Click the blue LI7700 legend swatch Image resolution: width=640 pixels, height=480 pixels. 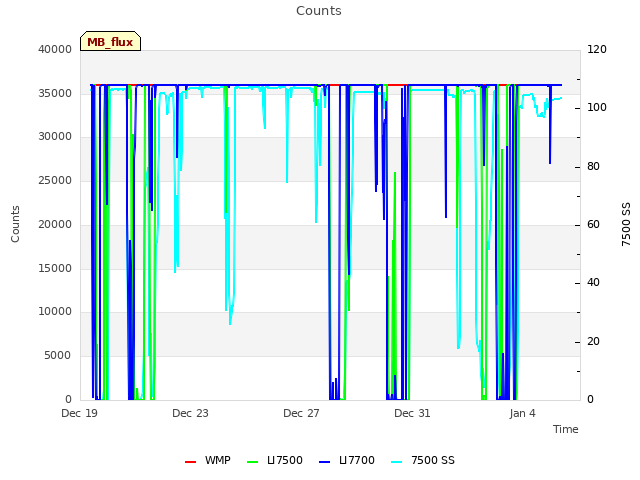click(x=324, y=462)
